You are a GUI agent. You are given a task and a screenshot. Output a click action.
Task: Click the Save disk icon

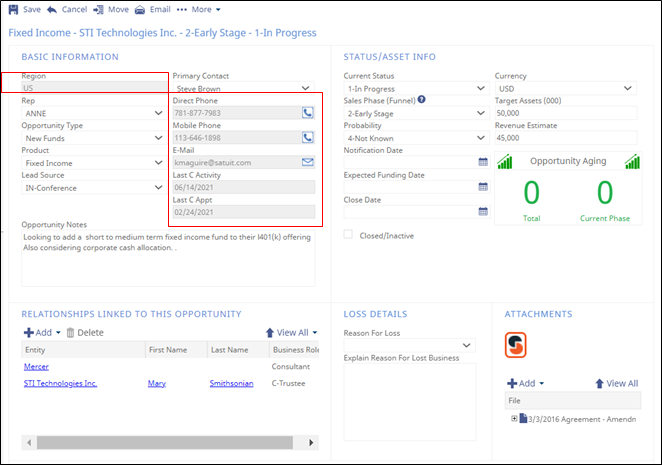point(14,9)
